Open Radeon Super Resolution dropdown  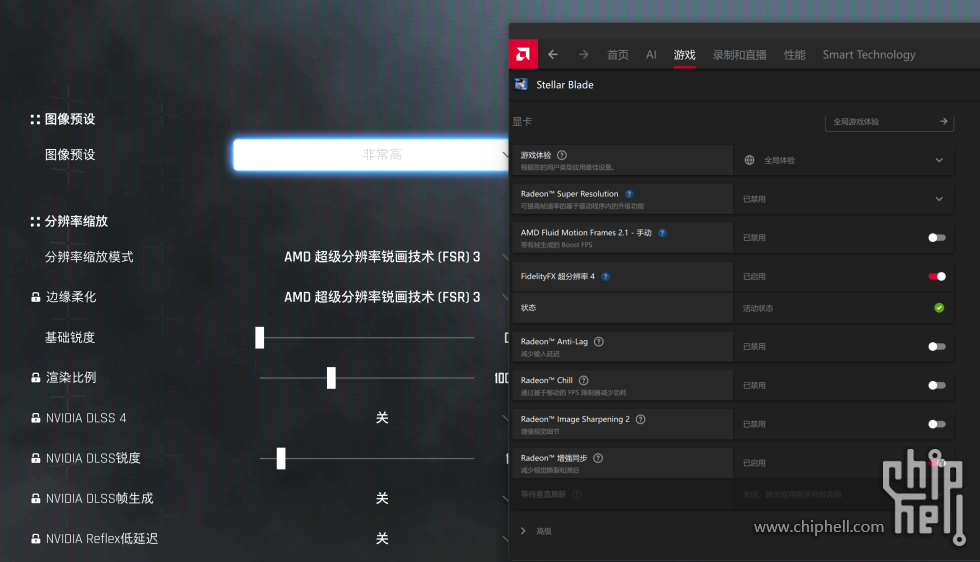(x=844, y=199)
